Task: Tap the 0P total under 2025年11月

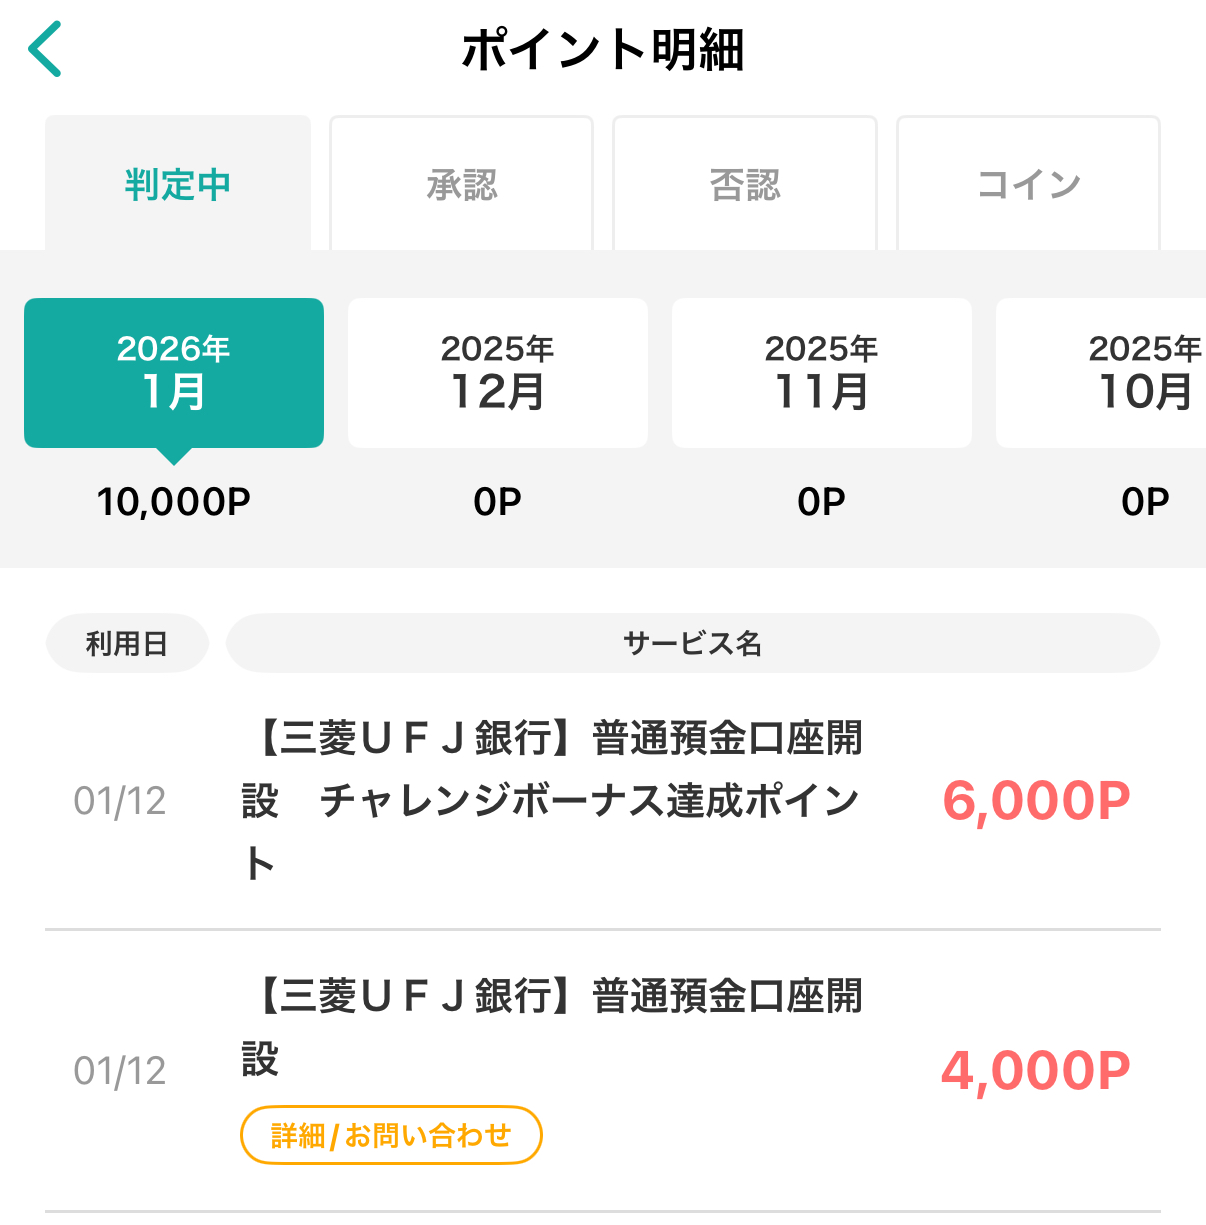Action: (821, 502)
